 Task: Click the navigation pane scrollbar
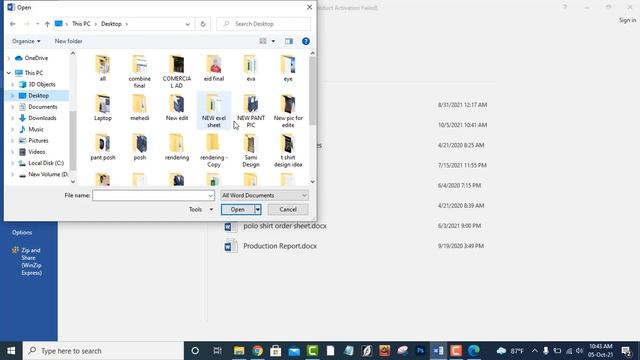click(73, 141)
